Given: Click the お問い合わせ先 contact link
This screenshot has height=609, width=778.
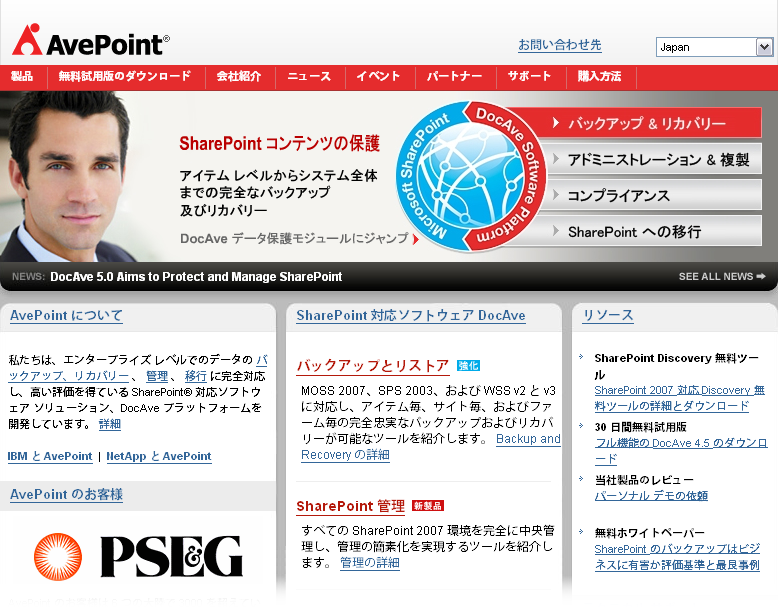Looking at the screenshot, I should point(559,45).
